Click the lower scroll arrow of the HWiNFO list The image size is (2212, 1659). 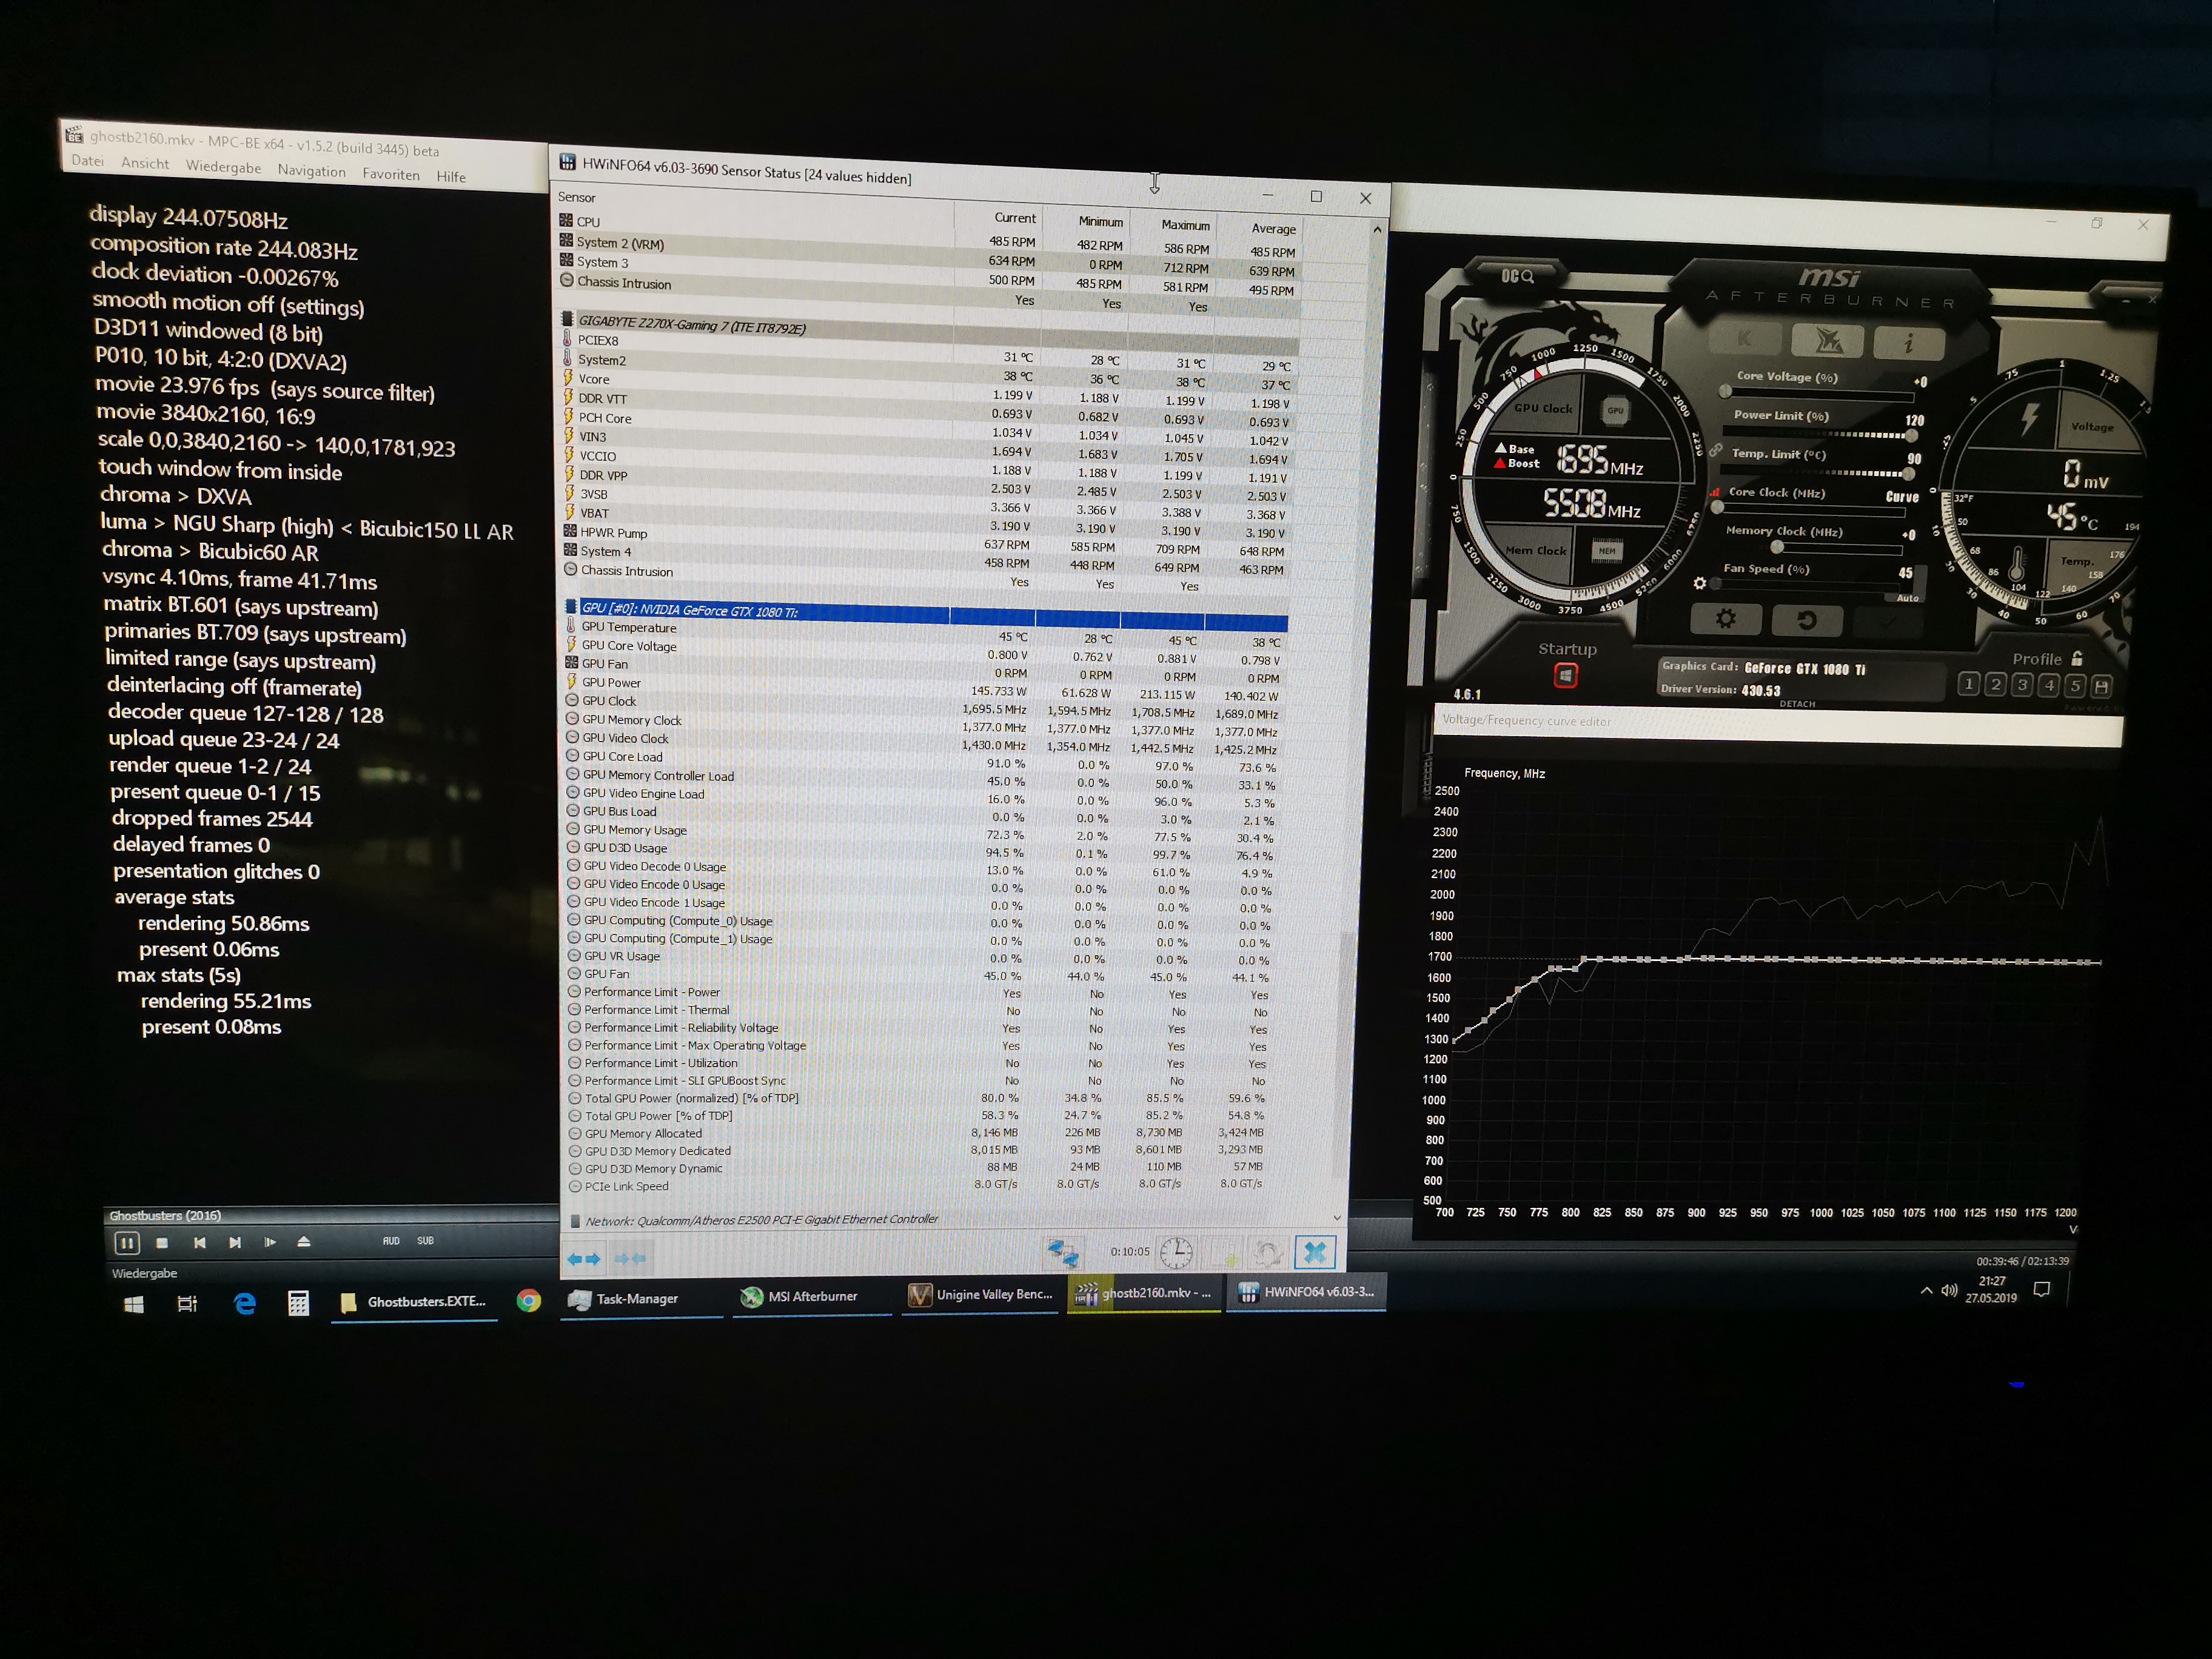coord(1338,1217)
